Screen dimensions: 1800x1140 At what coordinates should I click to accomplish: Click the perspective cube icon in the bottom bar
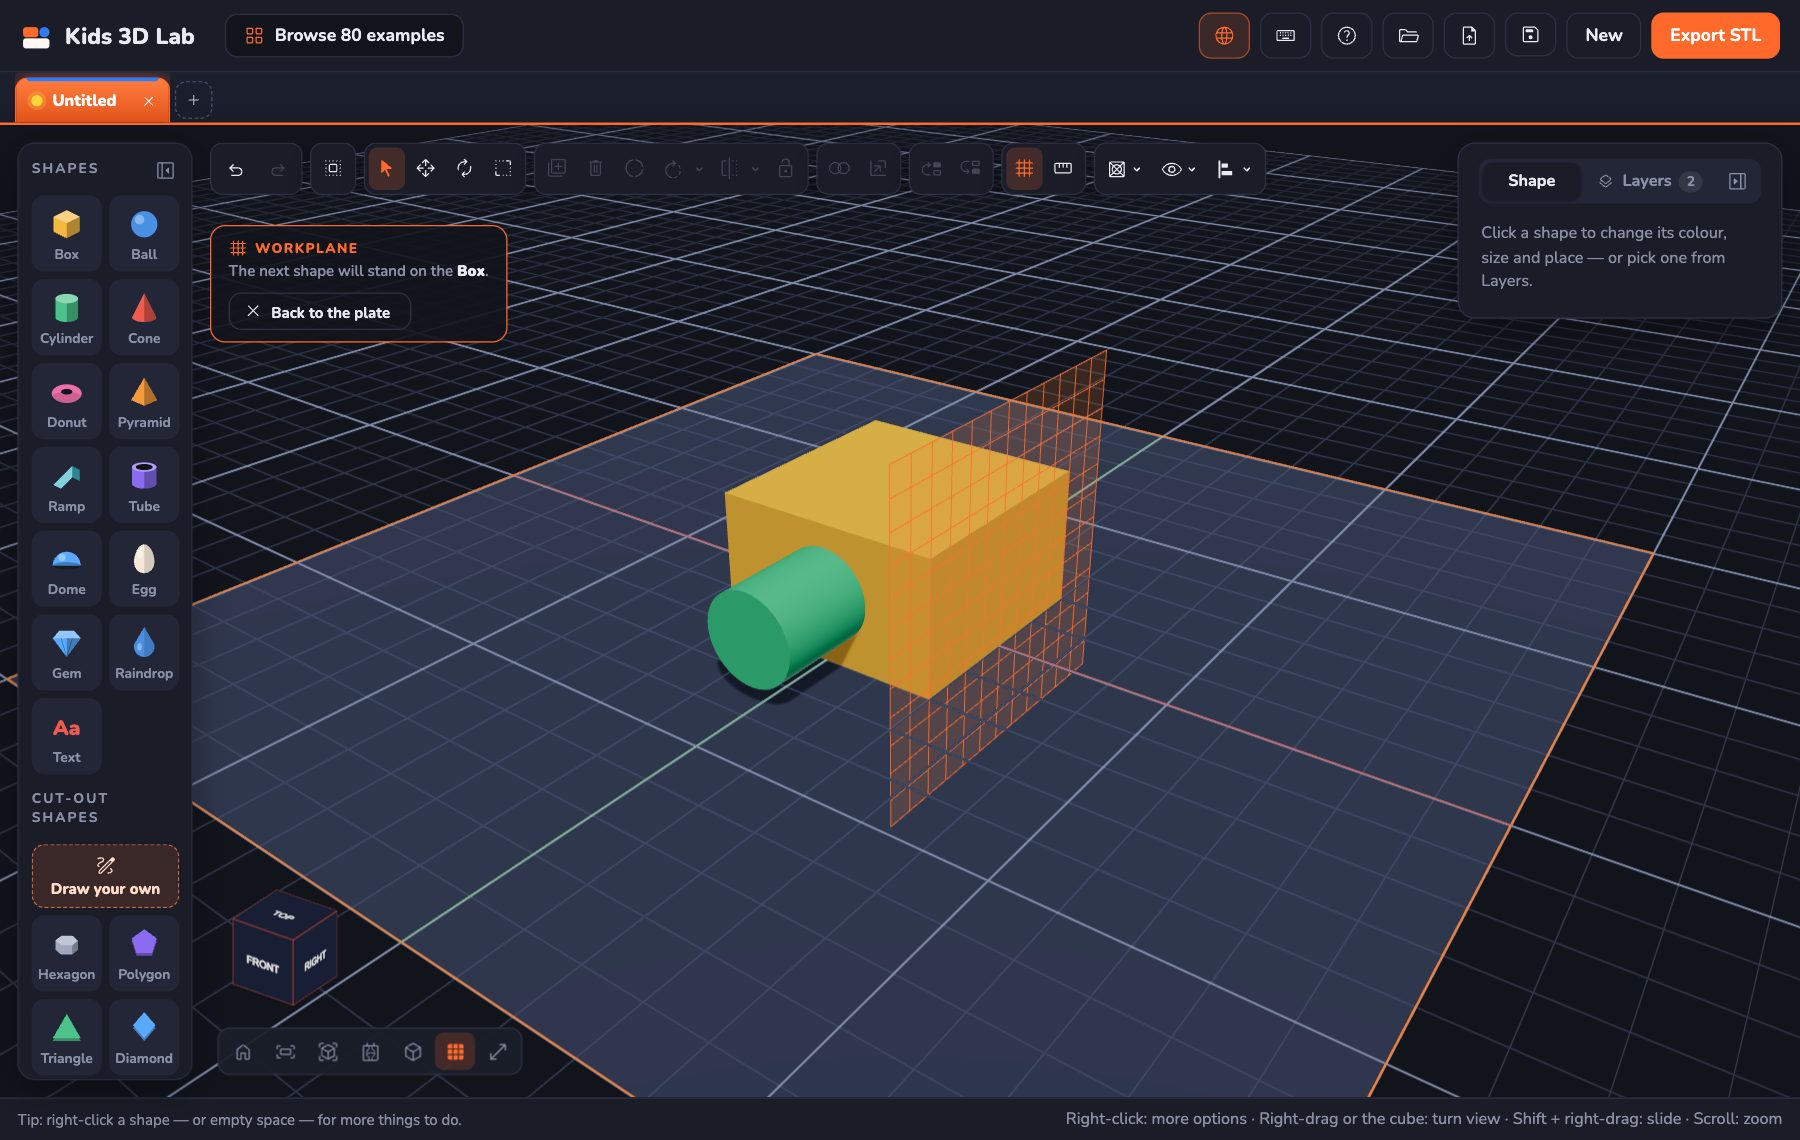413,1052
